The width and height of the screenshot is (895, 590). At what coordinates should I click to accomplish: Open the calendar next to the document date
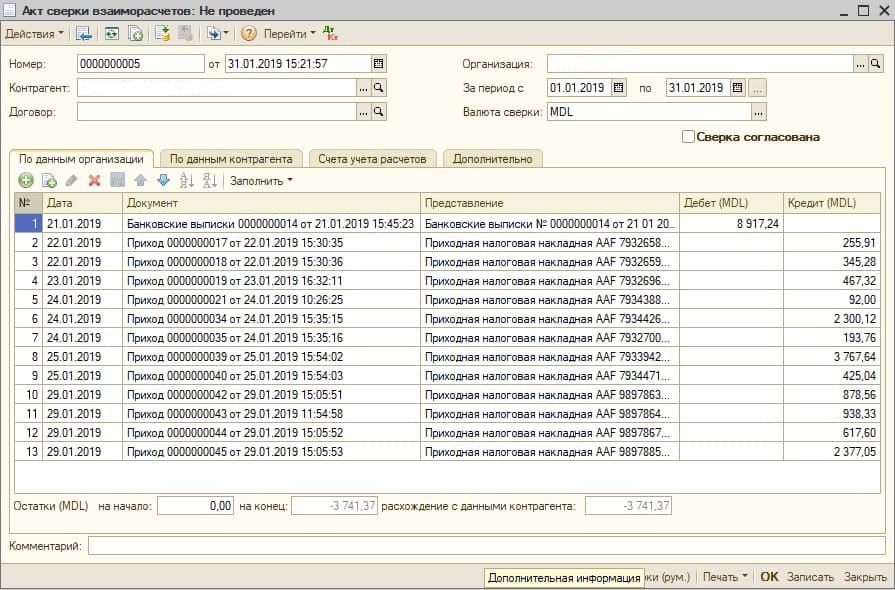click(x=378, y=63)
